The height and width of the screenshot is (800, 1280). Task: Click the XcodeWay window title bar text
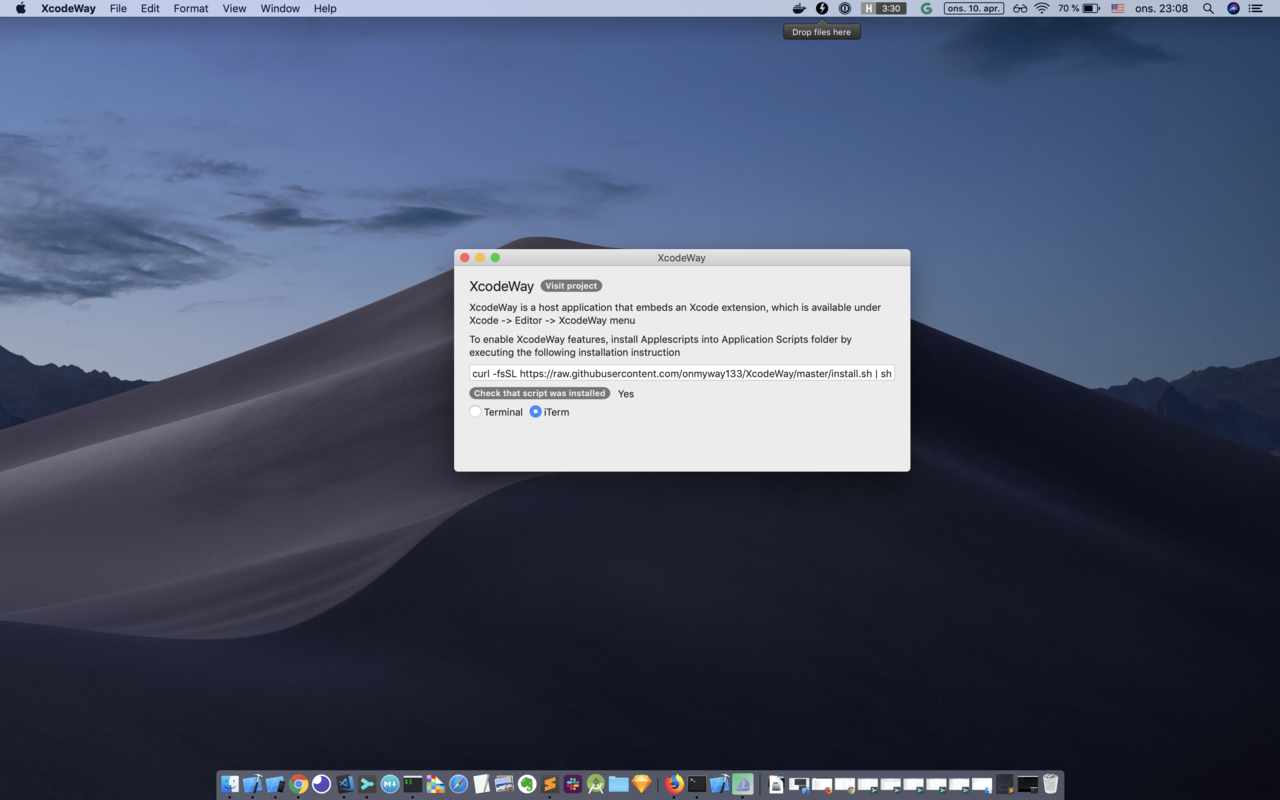pos(681,258)
